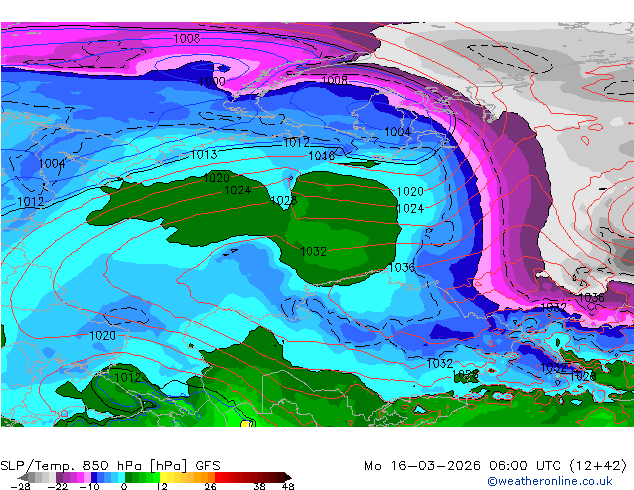
Task: Click the 48 value on the temperature legend
Action: pyautogui.click(x=288, y=486)
